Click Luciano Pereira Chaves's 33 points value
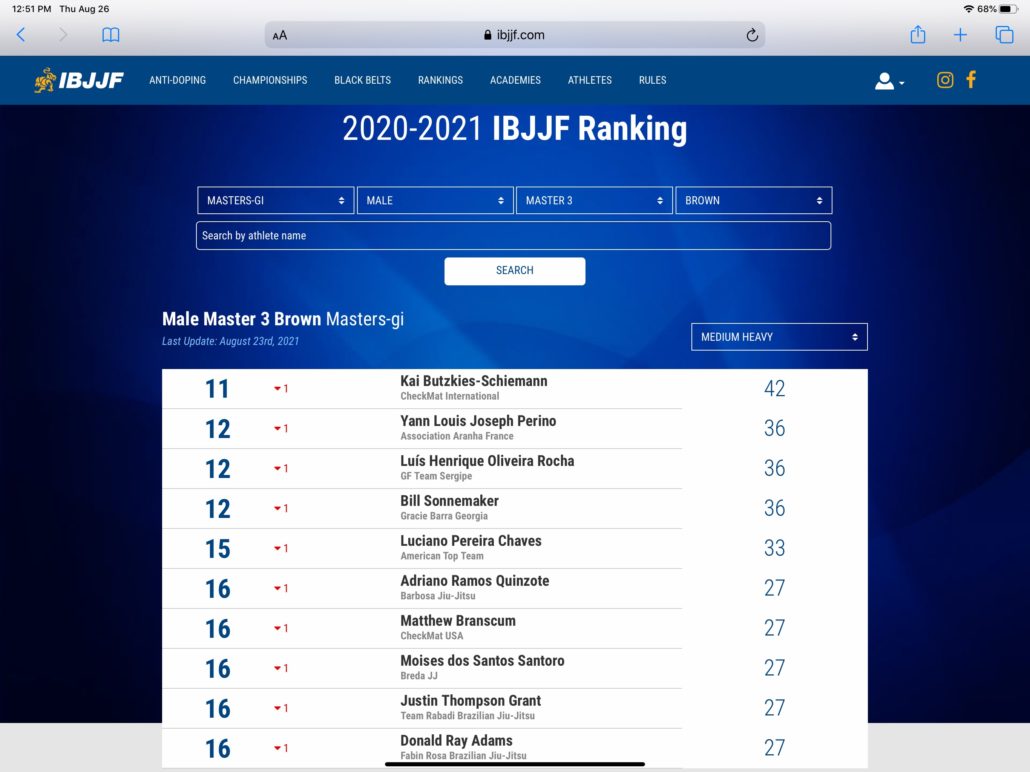Viewport: 1030px width, 772px height. tap(774, 549)
